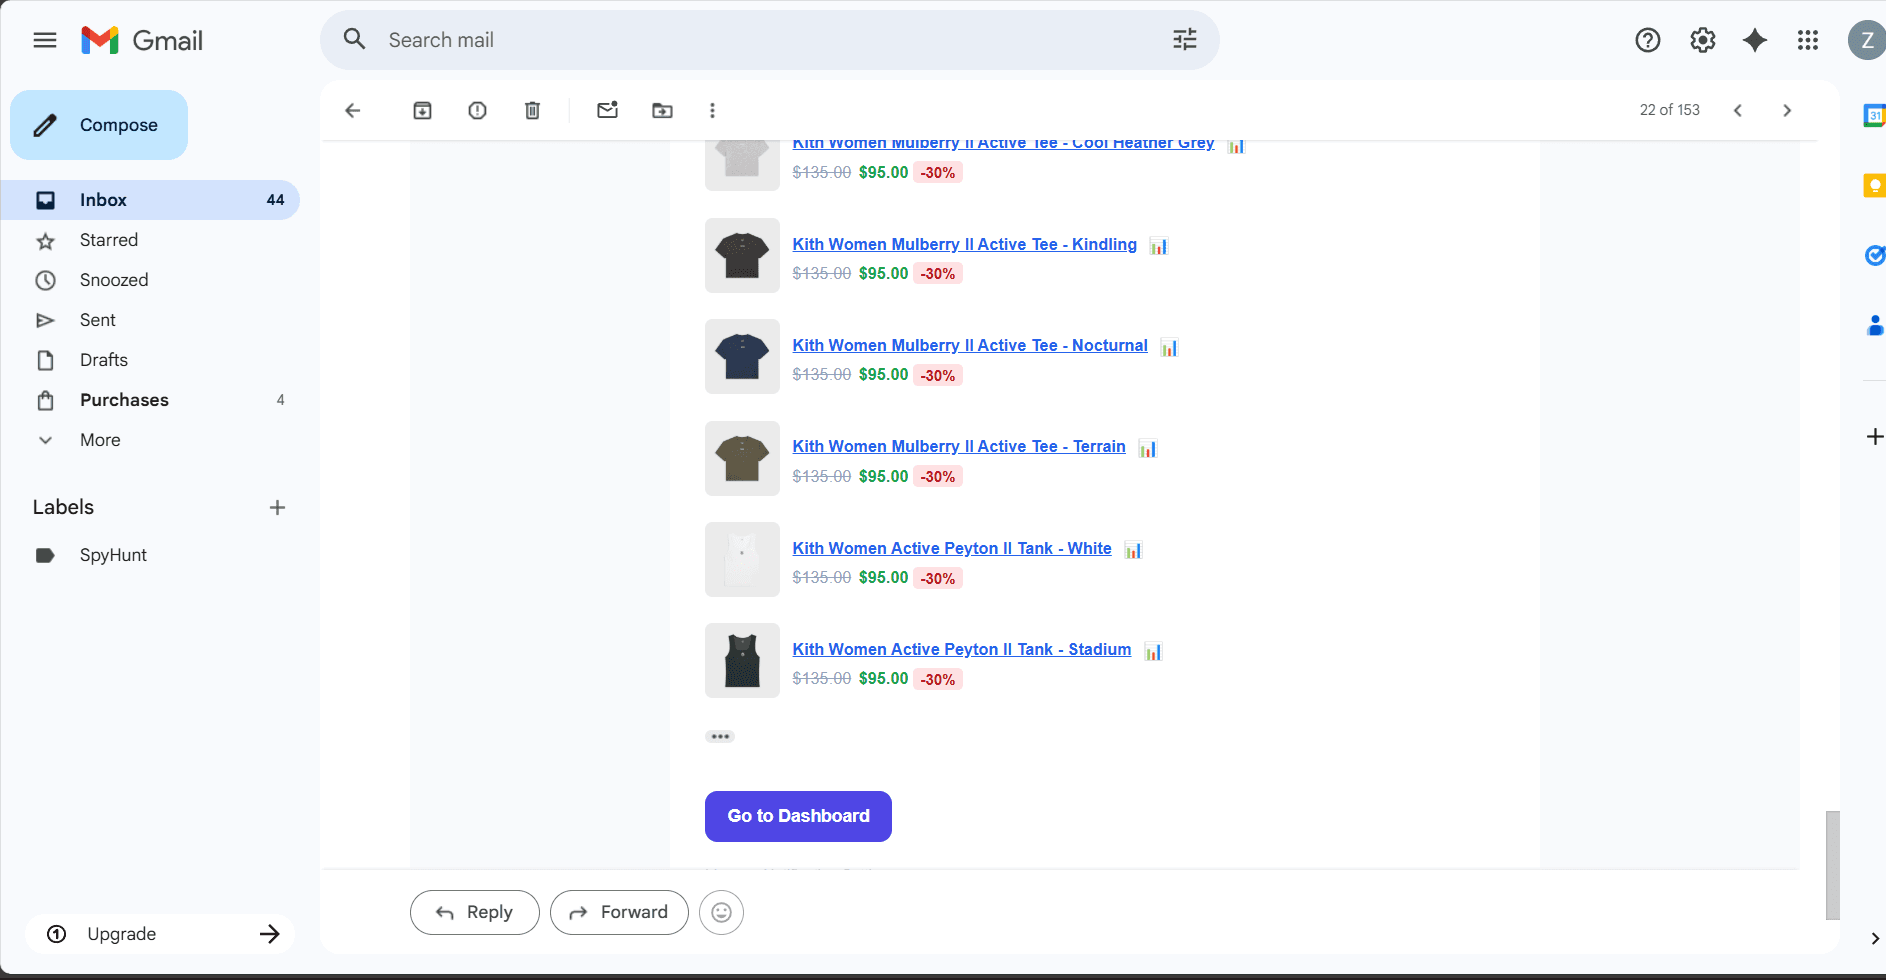Mark the email as unread
Image resolution: width=1886 pixels, height=980 pixels.
click(x=607, y=110)
